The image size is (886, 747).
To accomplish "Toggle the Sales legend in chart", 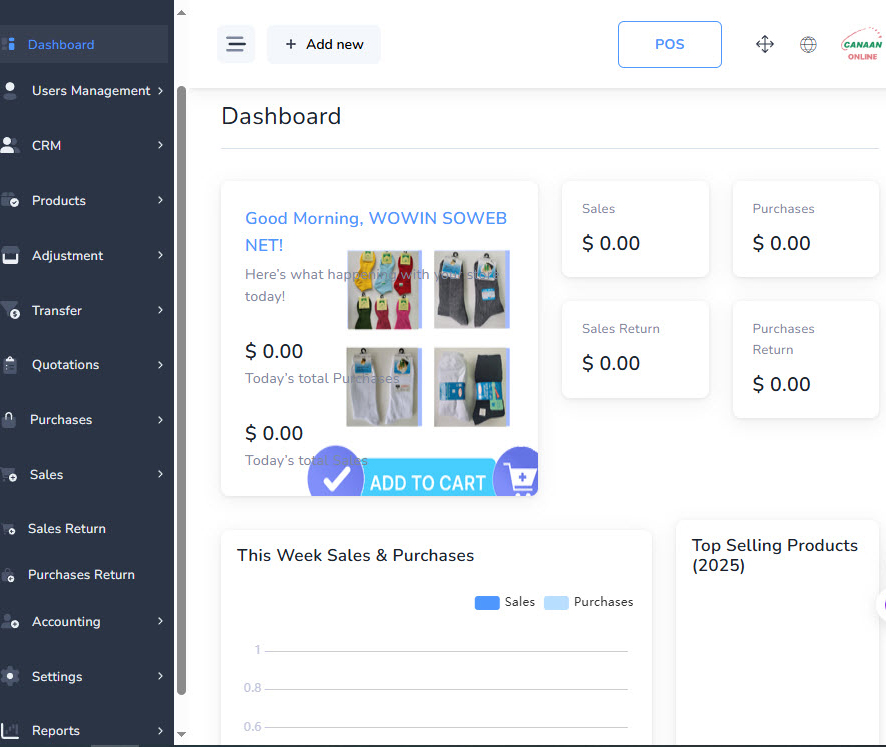I will pos(504,602).
